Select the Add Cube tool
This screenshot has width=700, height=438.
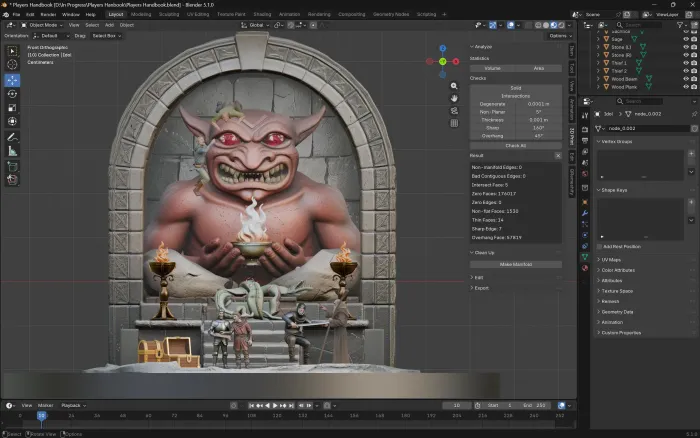[12, 167]
